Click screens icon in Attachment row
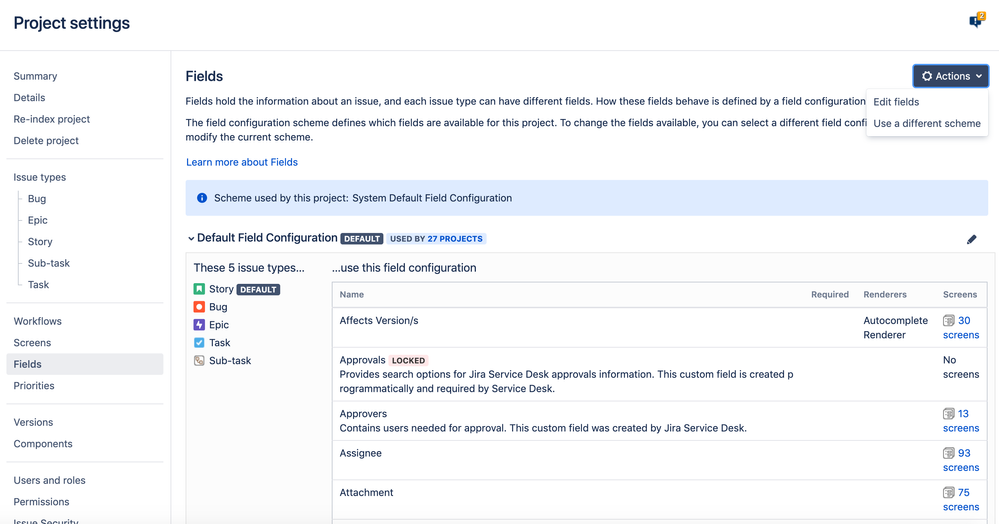Viewport: 999px width, 524px height. click(x=949, y=493)
